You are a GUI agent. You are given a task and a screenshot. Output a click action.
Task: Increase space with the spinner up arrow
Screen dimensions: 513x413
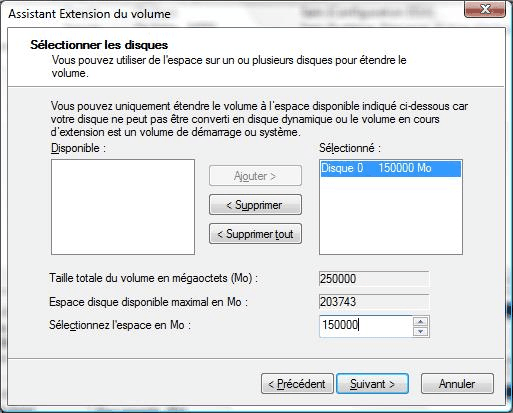click(421, 321)
